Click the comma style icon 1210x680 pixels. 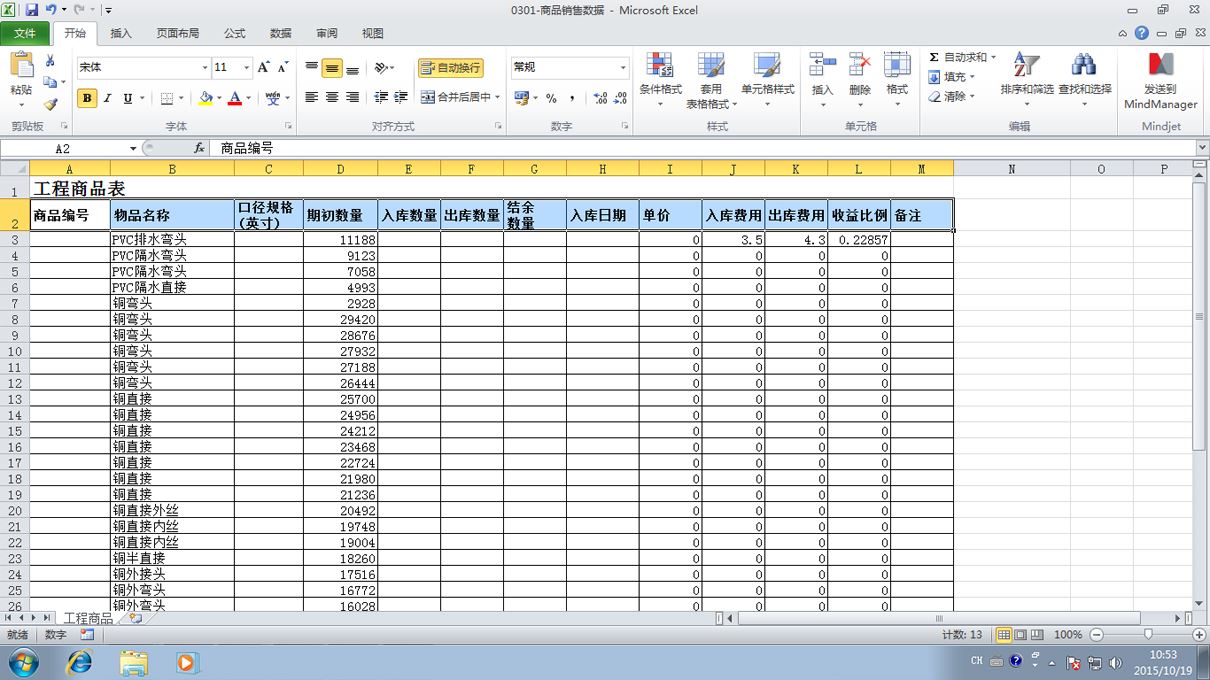572,98
